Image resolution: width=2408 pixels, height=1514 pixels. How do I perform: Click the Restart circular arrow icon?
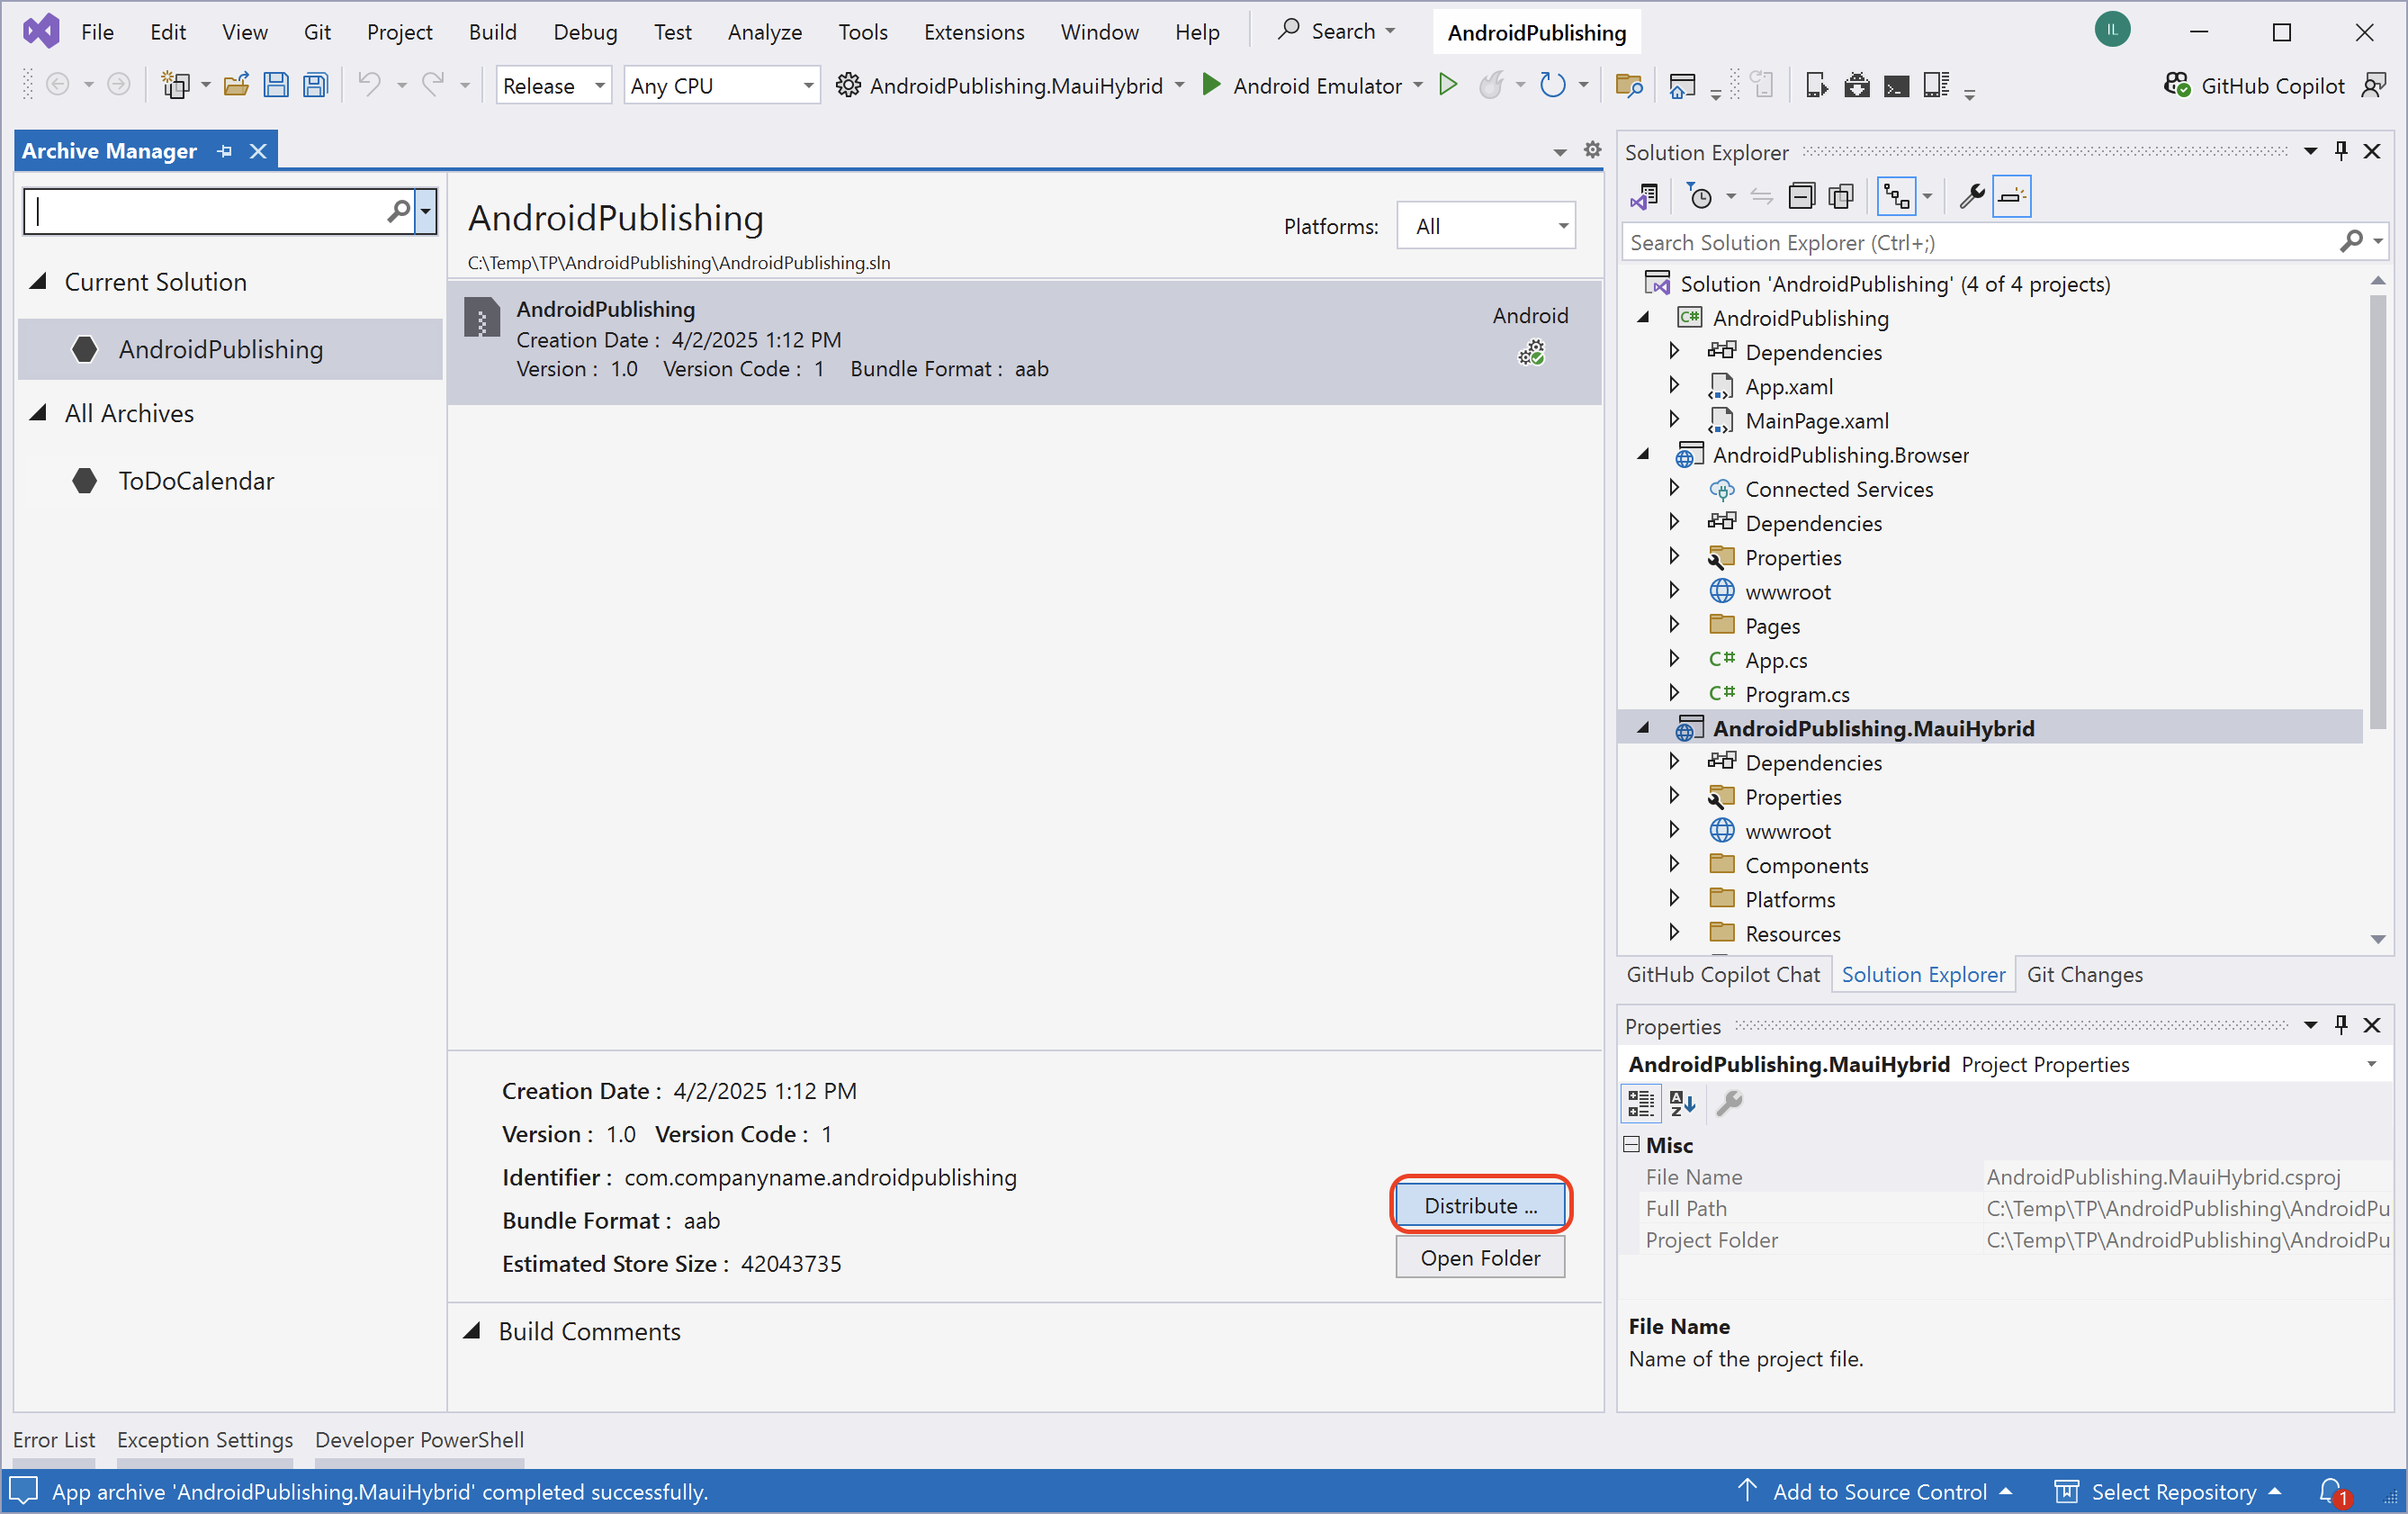(x=1552, y=86)
